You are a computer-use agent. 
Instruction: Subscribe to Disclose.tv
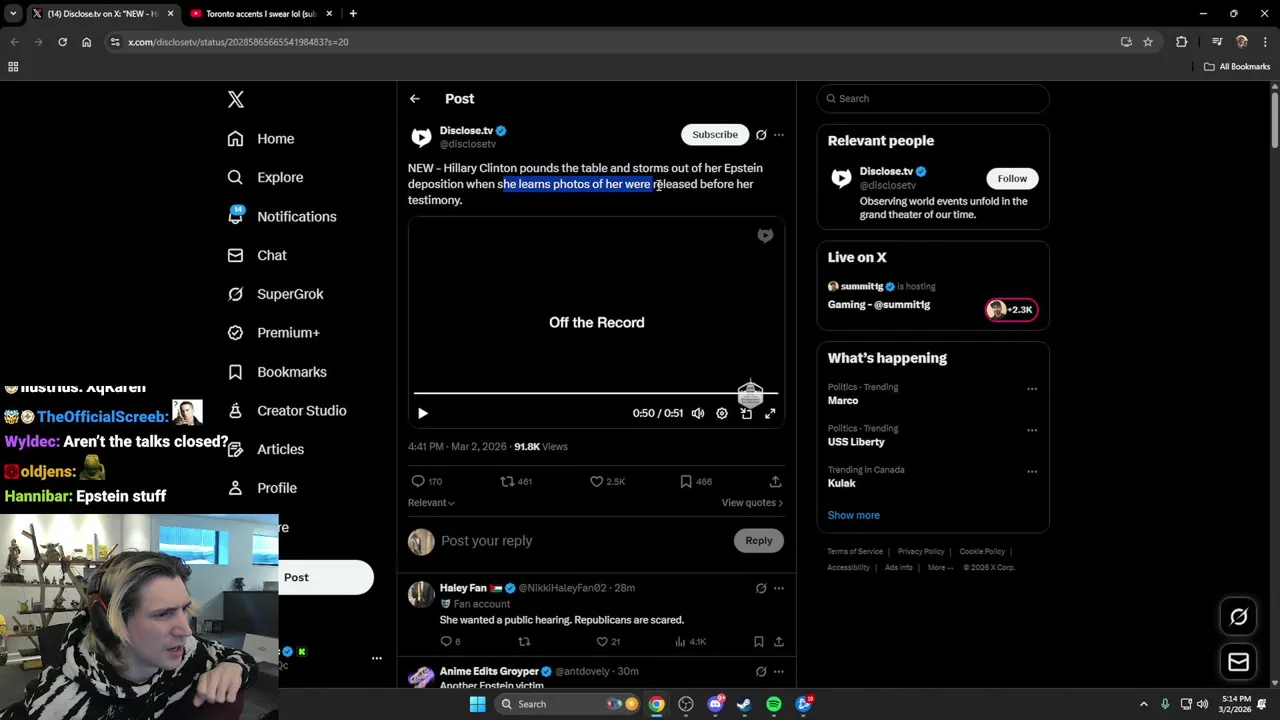(715, 134)
